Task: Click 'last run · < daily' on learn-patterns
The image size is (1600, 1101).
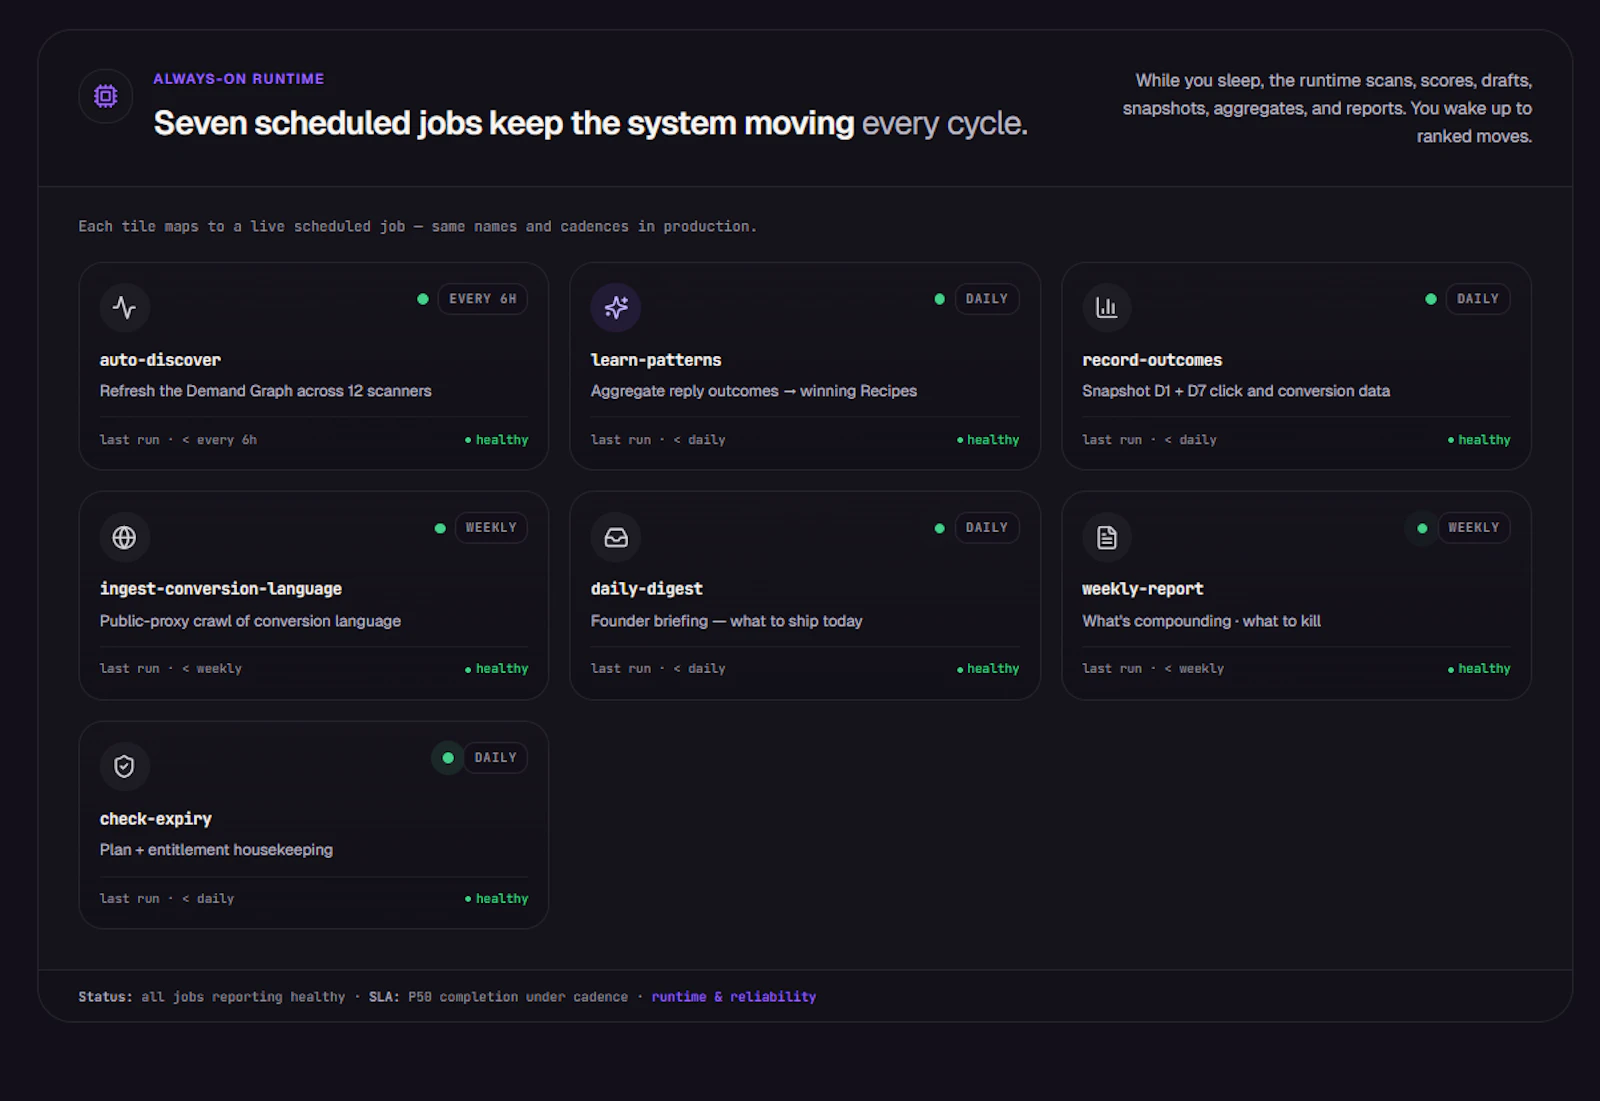Action: (x=658, y=440)
